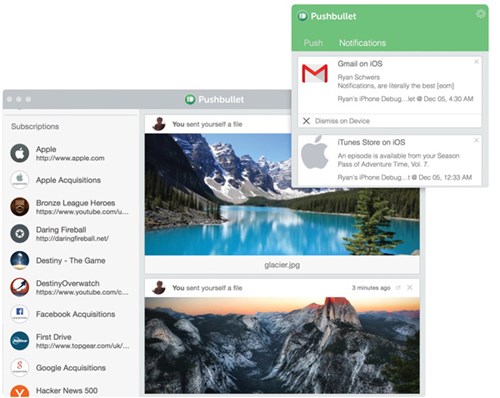
Task: Open the Bronze League Heroes channel avatar
Action: click(x=20, y=207)
